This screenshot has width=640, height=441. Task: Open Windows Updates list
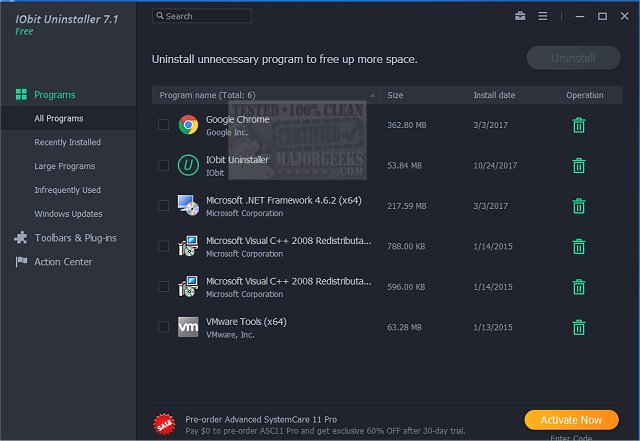click(x=68, y=214)
